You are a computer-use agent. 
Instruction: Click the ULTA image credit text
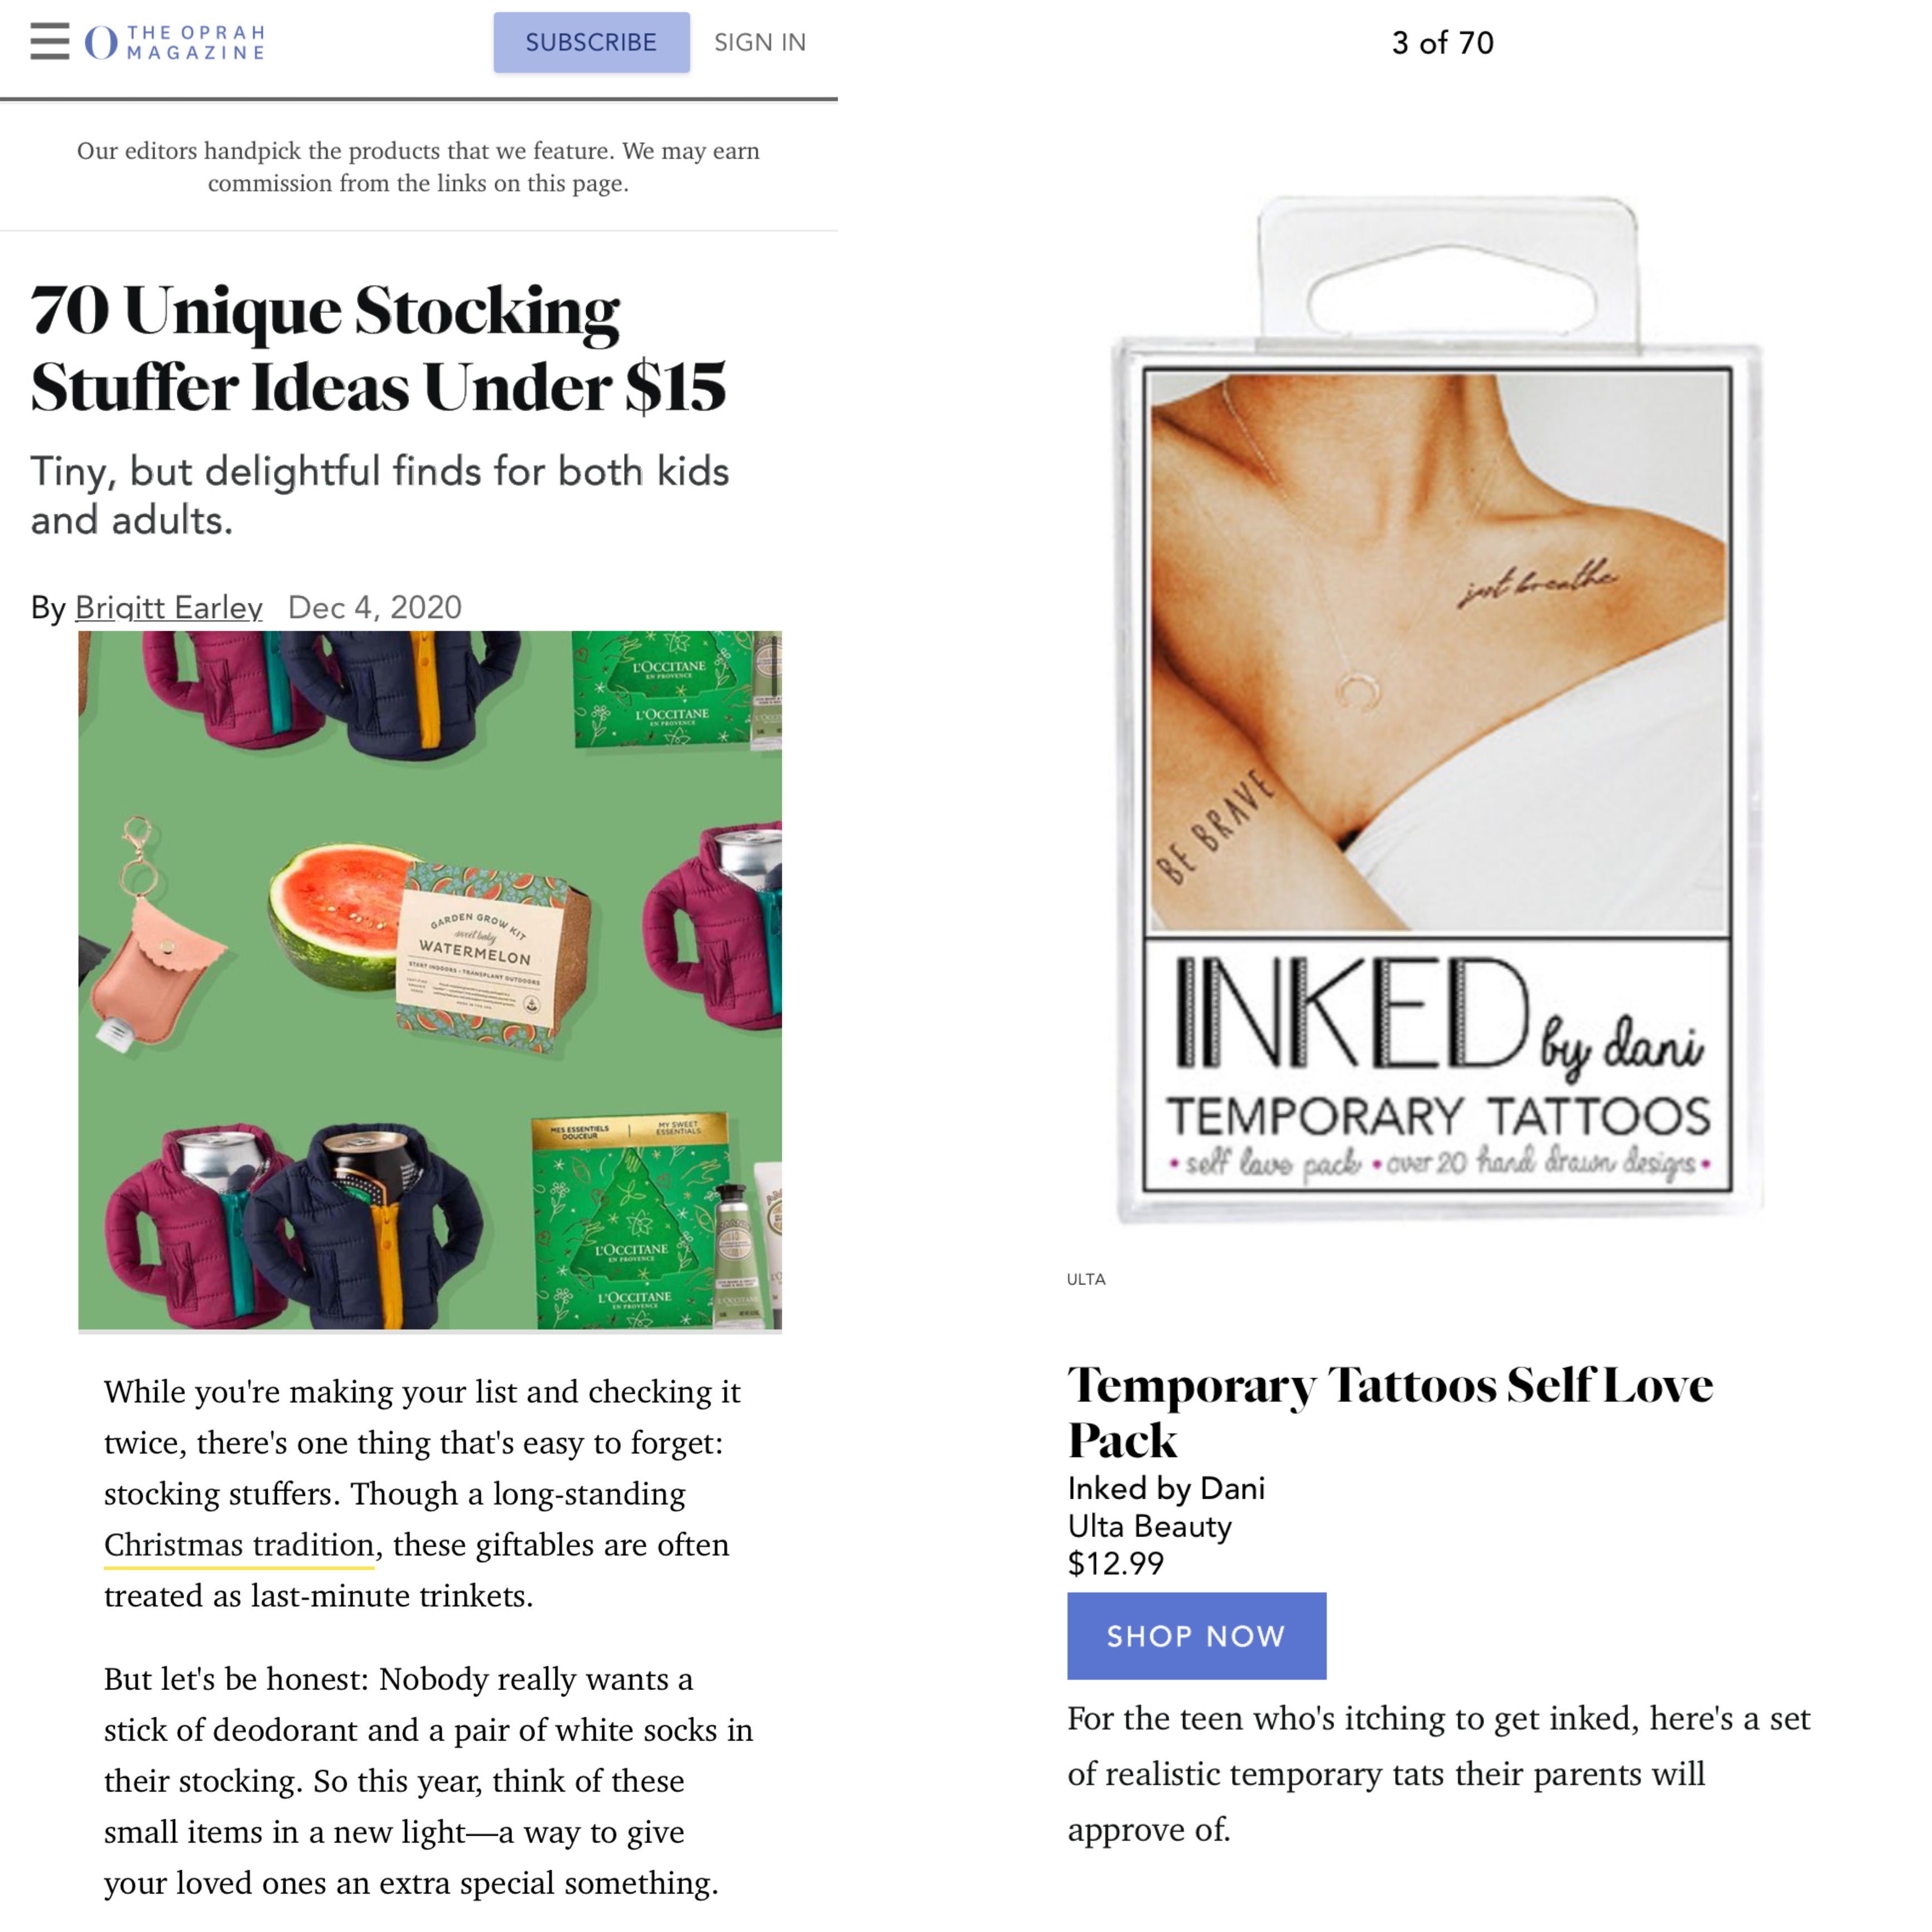(1086, 1279)
